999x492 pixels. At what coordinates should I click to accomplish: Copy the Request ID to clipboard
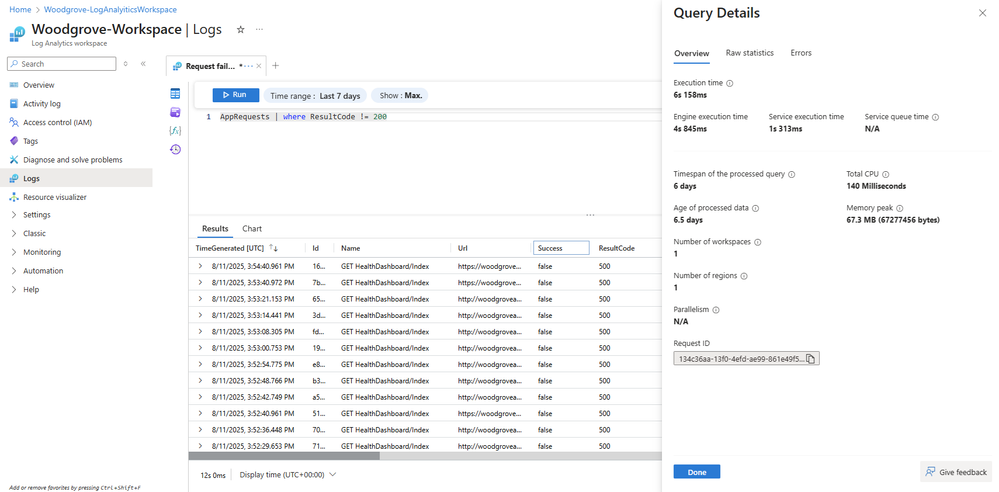[811, 359]
